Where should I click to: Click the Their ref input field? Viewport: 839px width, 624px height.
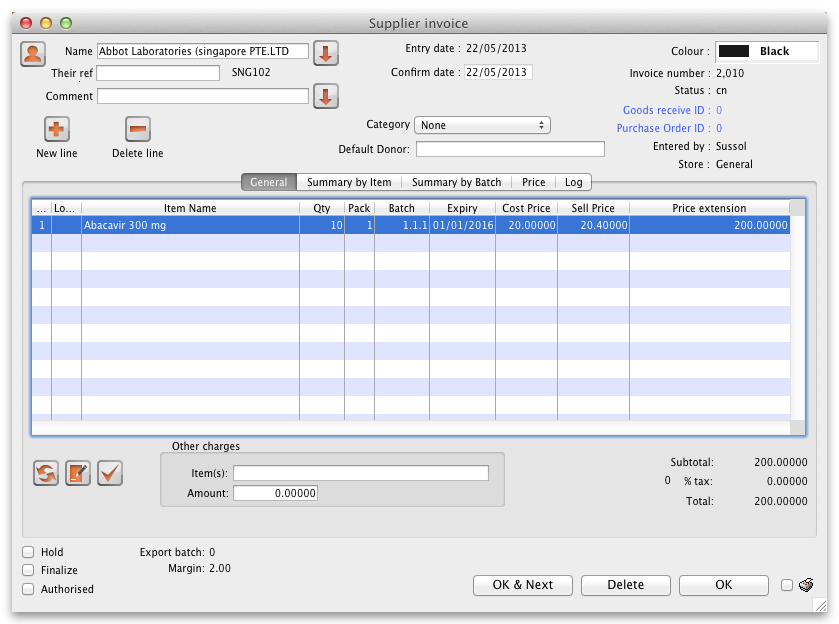pyautogui.click(x=158, y=73)
